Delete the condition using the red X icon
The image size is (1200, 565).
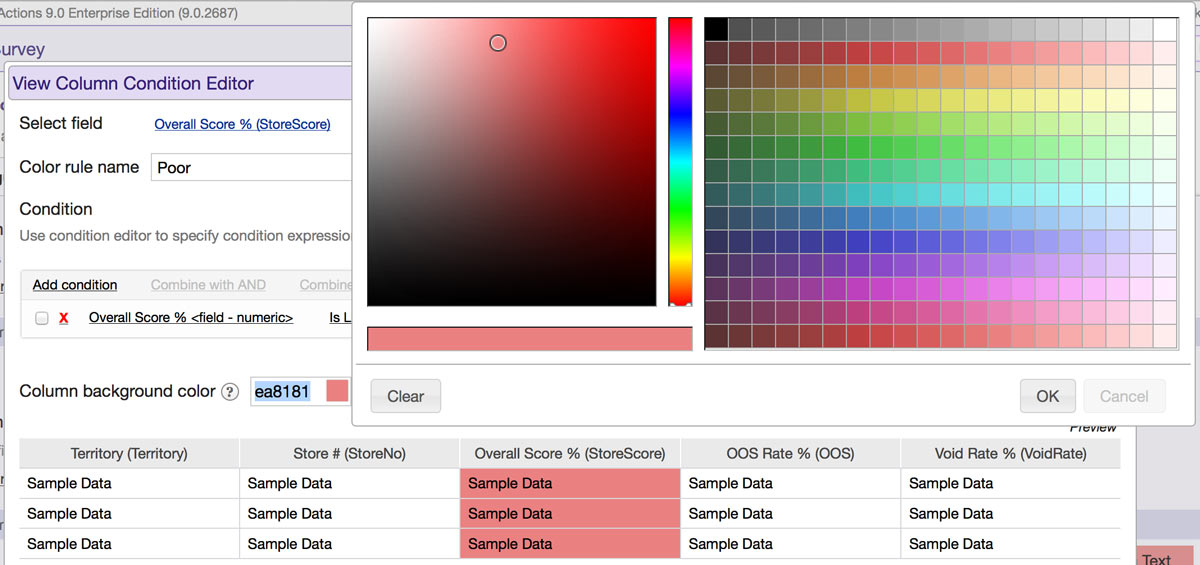coord(64,318)
